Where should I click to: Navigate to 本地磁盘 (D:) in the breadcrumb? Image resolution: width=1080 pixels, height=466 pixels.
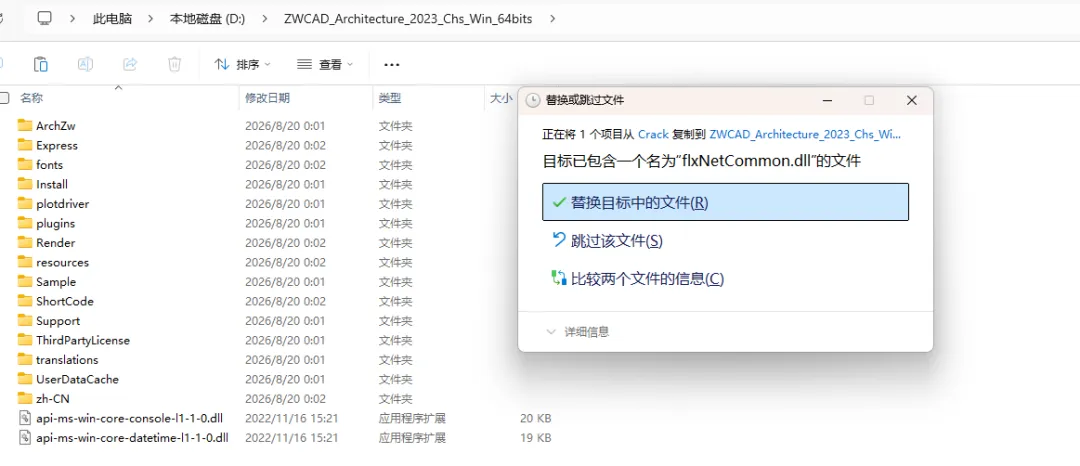(207, 19)
